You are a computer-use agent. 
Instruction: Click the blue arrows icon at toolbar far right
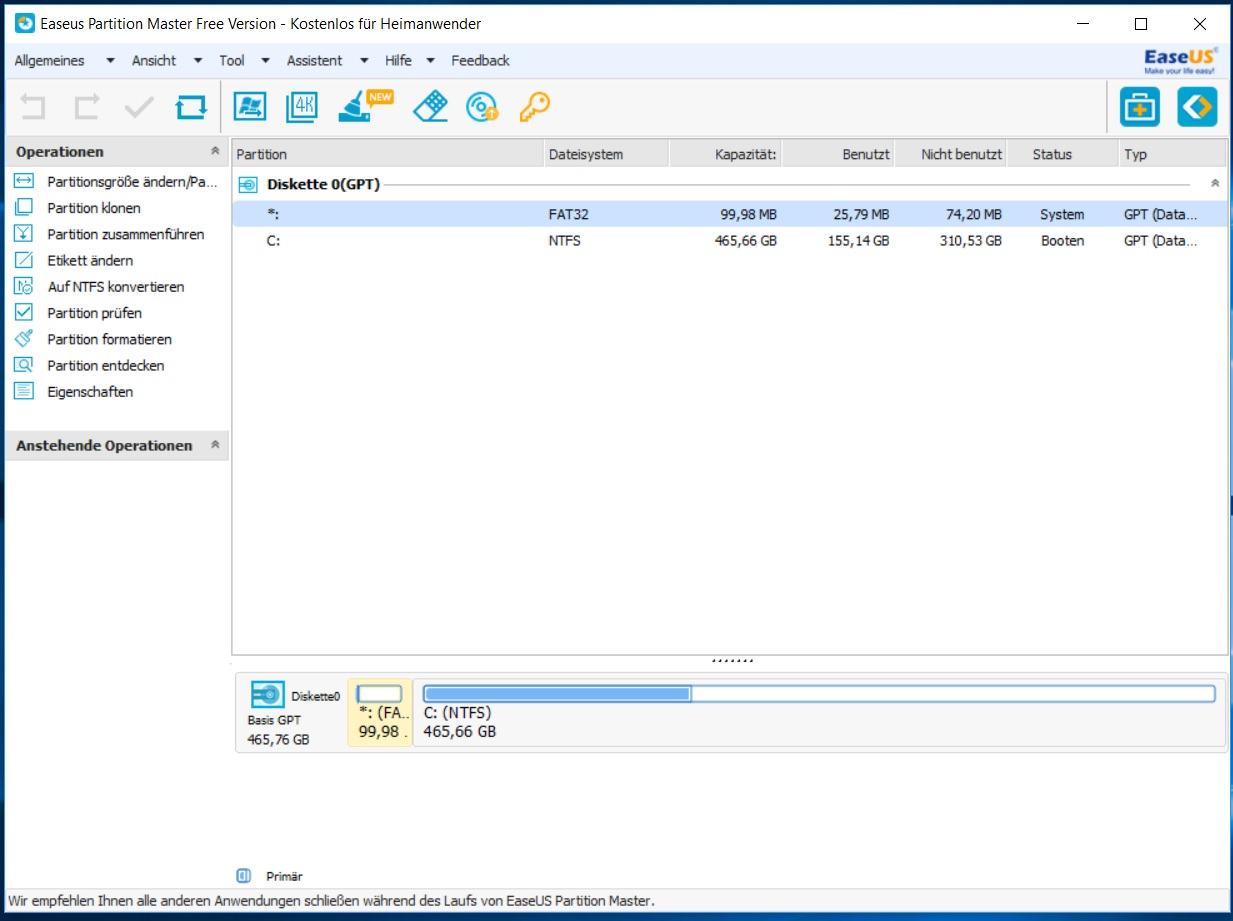(1197, 107)
